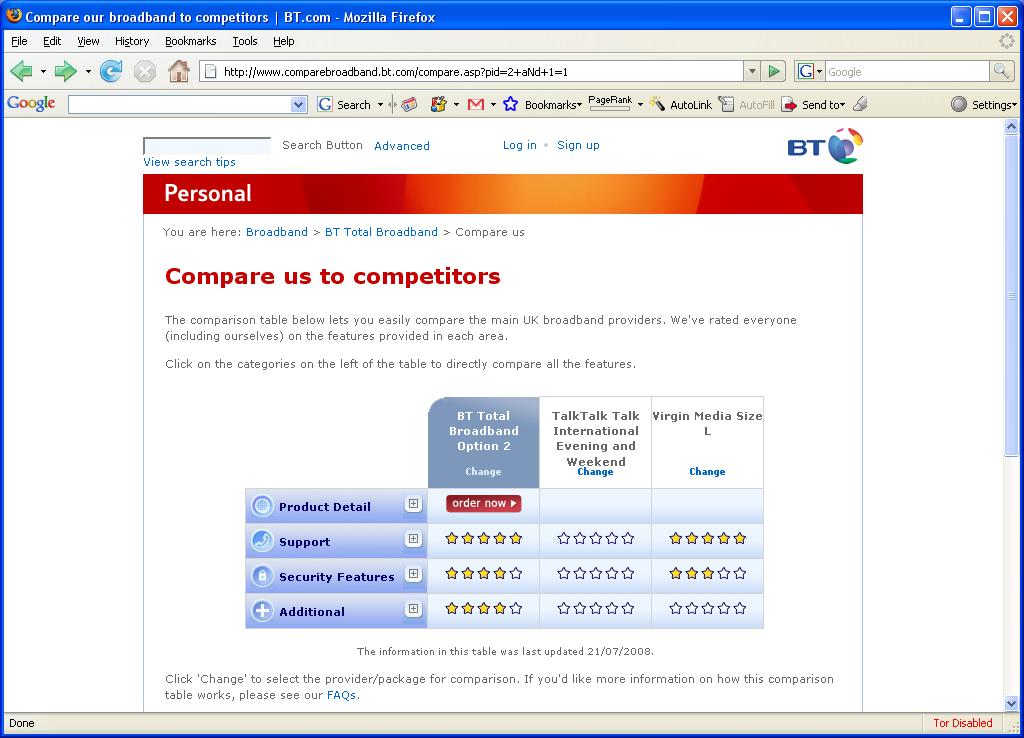Click the BT Total Broadband breadcrumb link
1024x738 pixels.
pyautogui.click(x=381, y=232)
